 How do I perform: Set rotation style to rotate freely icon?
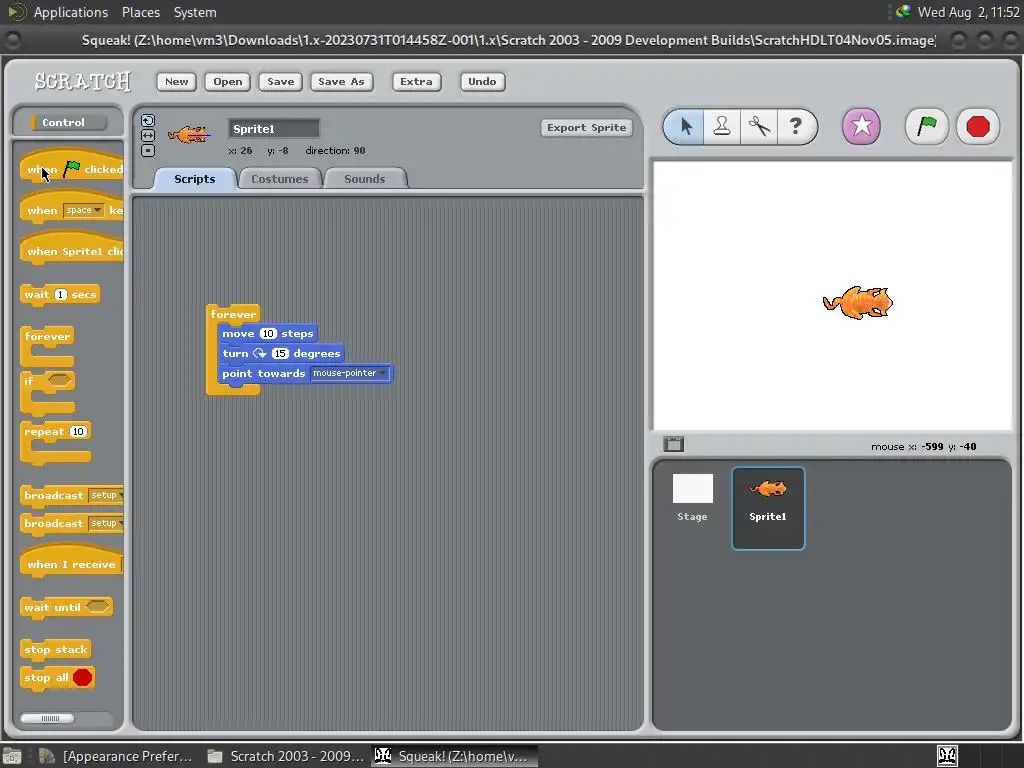pos(148,120)
